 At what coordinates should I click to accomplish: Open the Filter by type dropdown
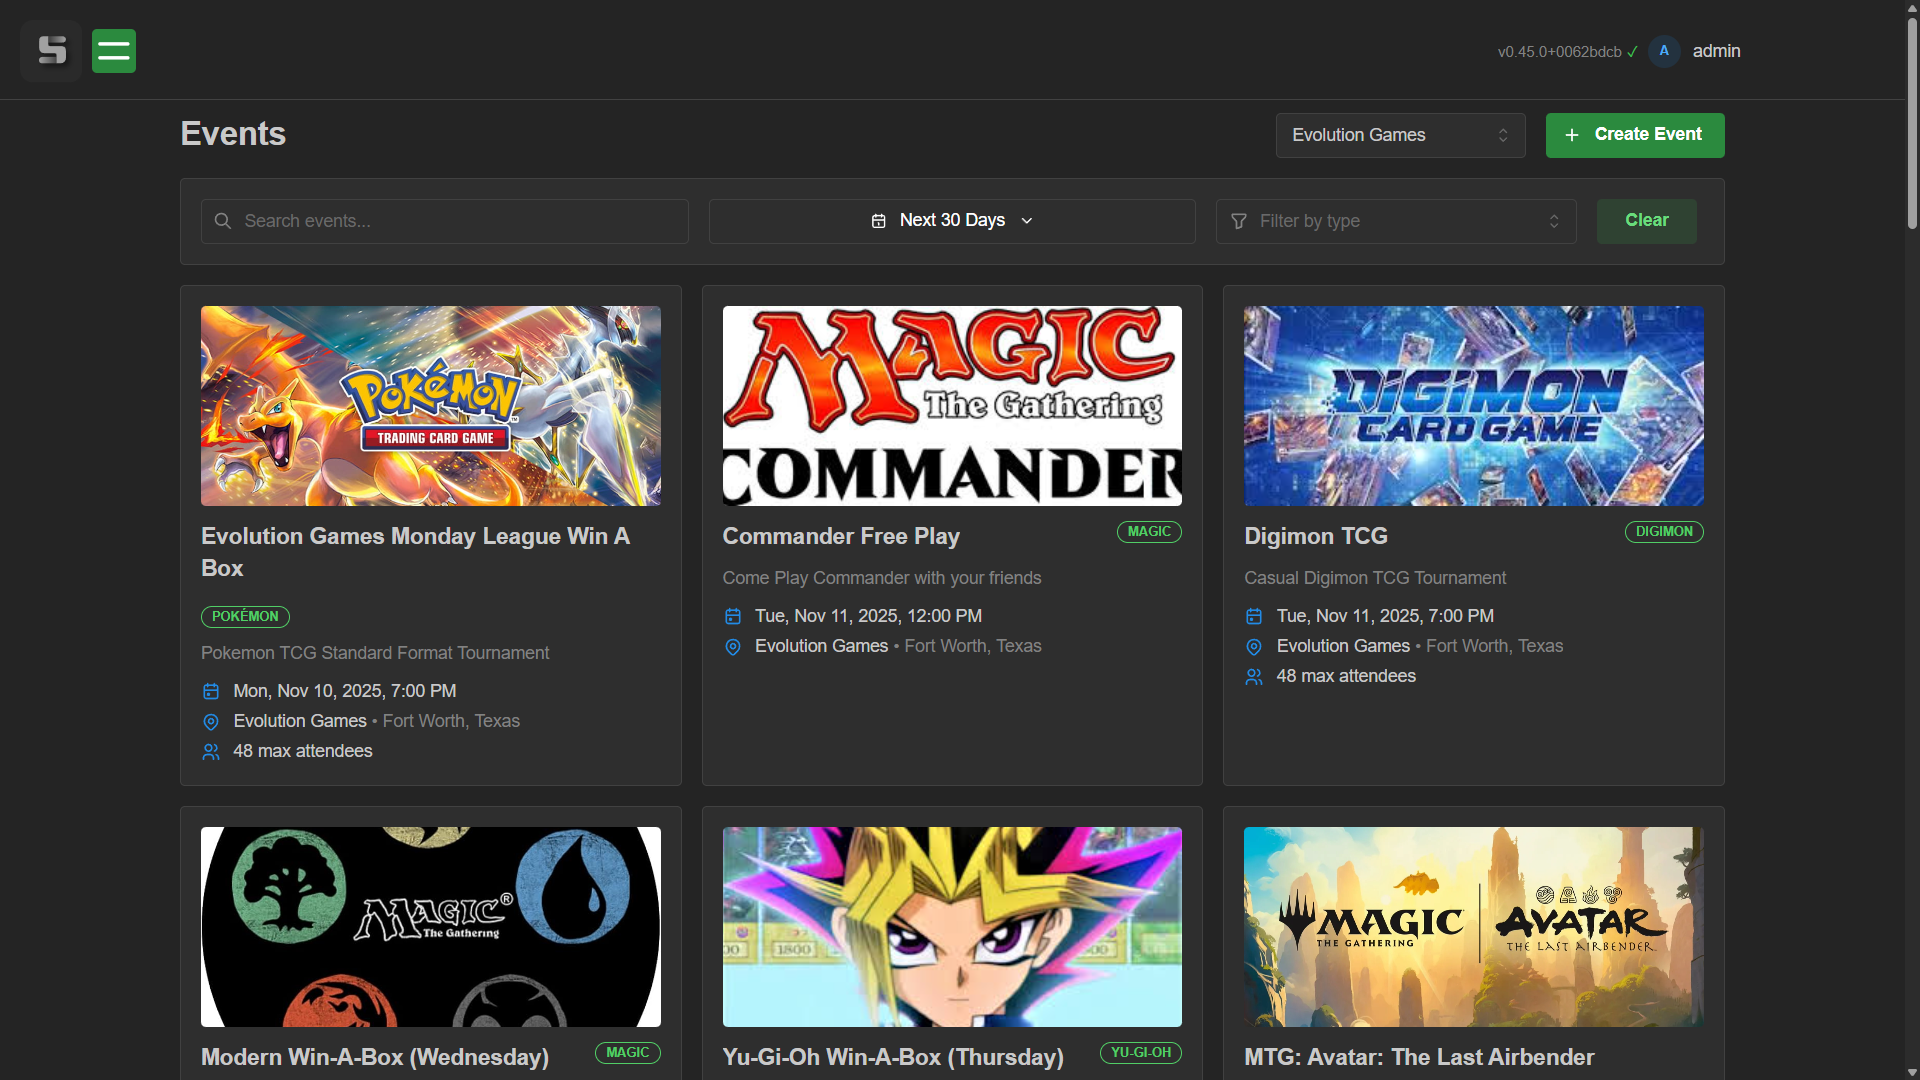1396,221
